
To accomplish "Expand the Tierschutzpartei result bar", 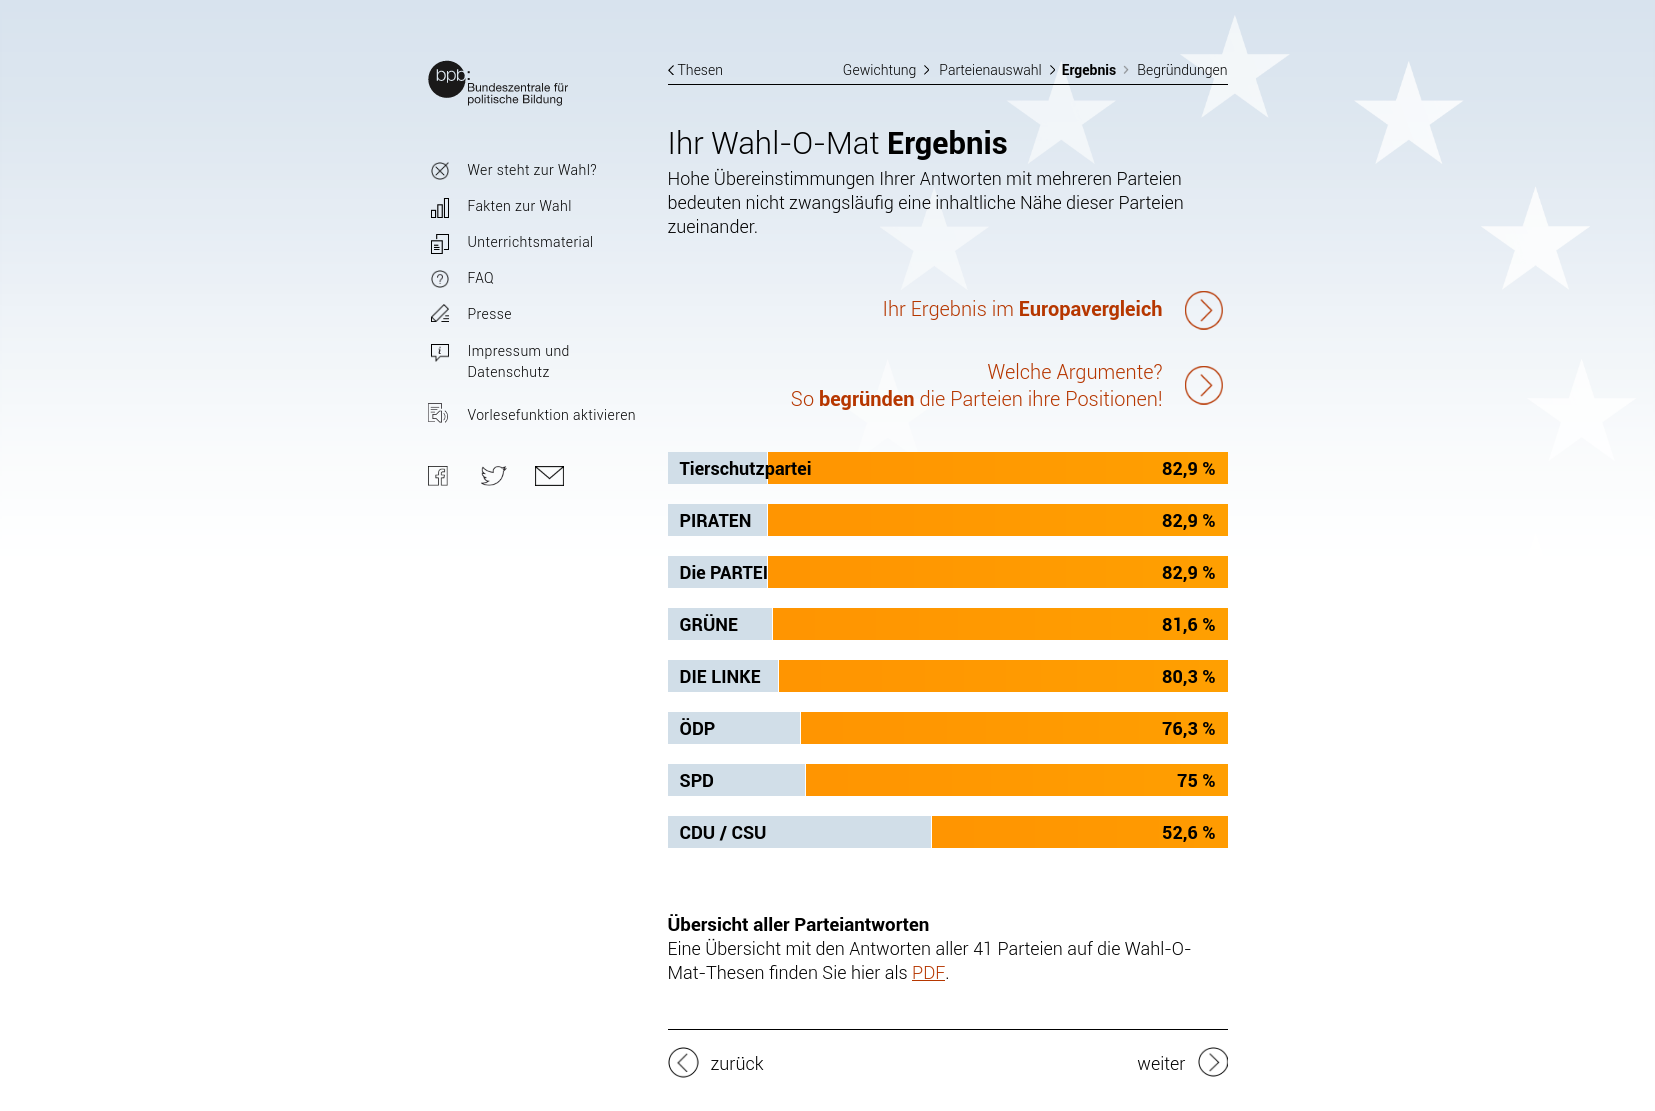I will [x=947, y=468].
